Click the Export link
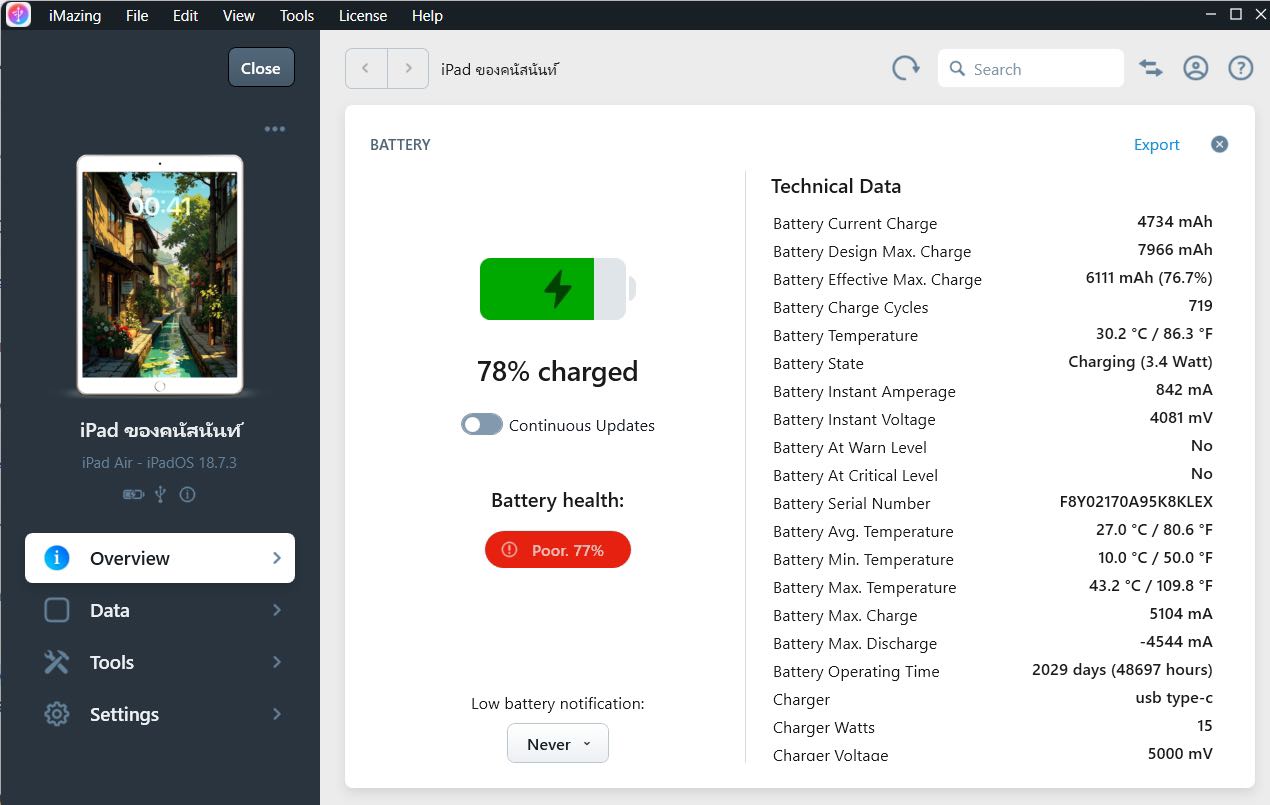Screen dimensions: 1270x805 pyautogui.click(x=1156, y=145)
